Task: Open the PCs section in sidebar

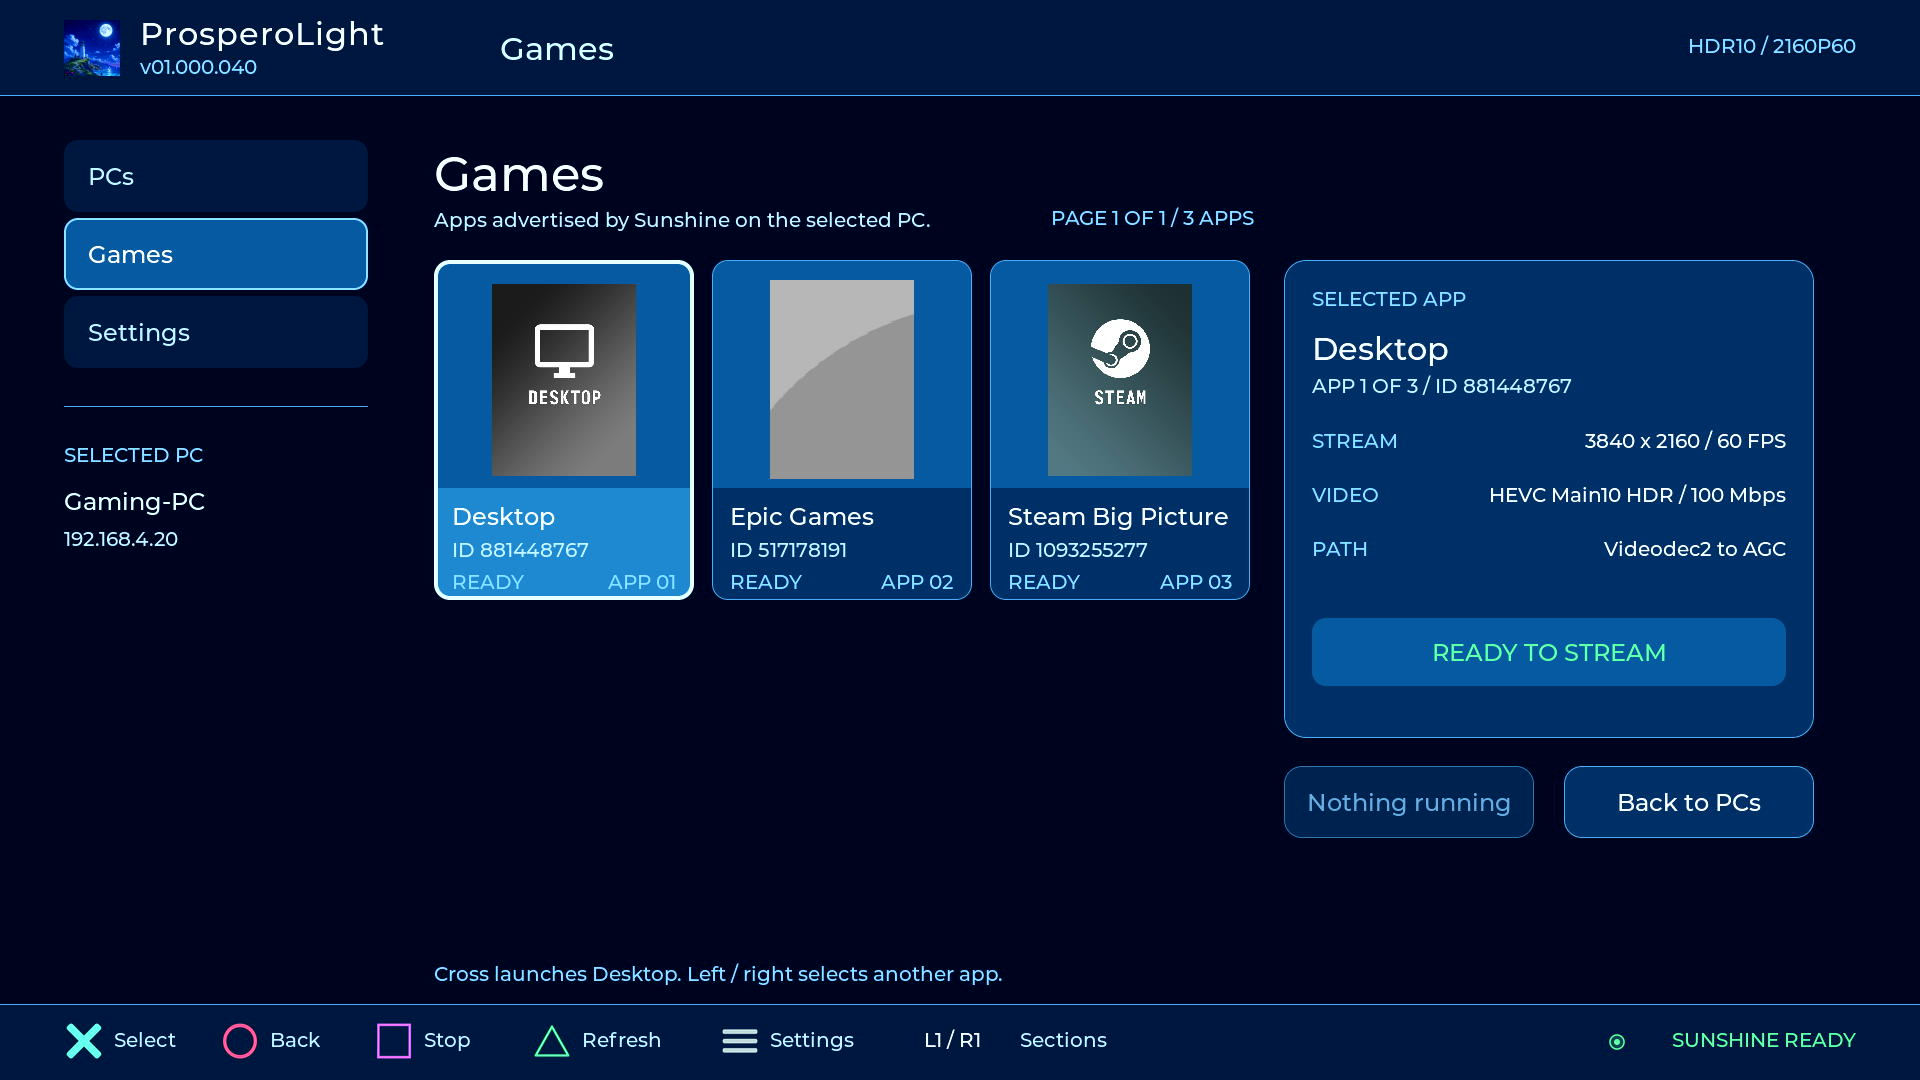Action: (216, 176)
